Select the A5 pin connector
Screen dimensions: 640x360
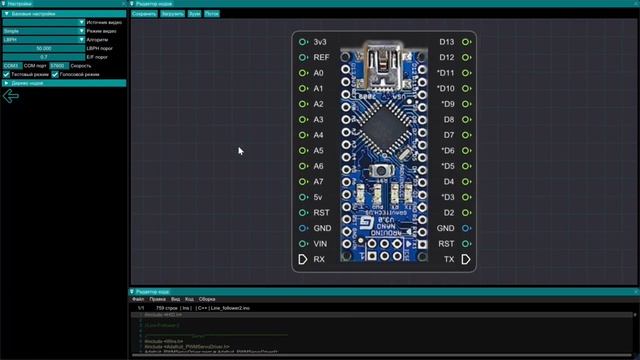(x=303, y=151)
